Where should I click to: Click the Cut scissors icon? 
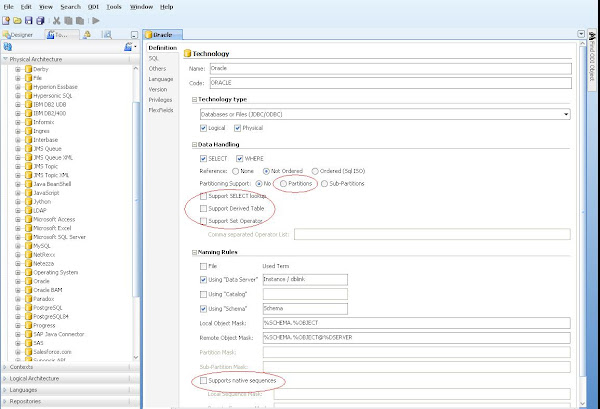(x=54, y=20)
